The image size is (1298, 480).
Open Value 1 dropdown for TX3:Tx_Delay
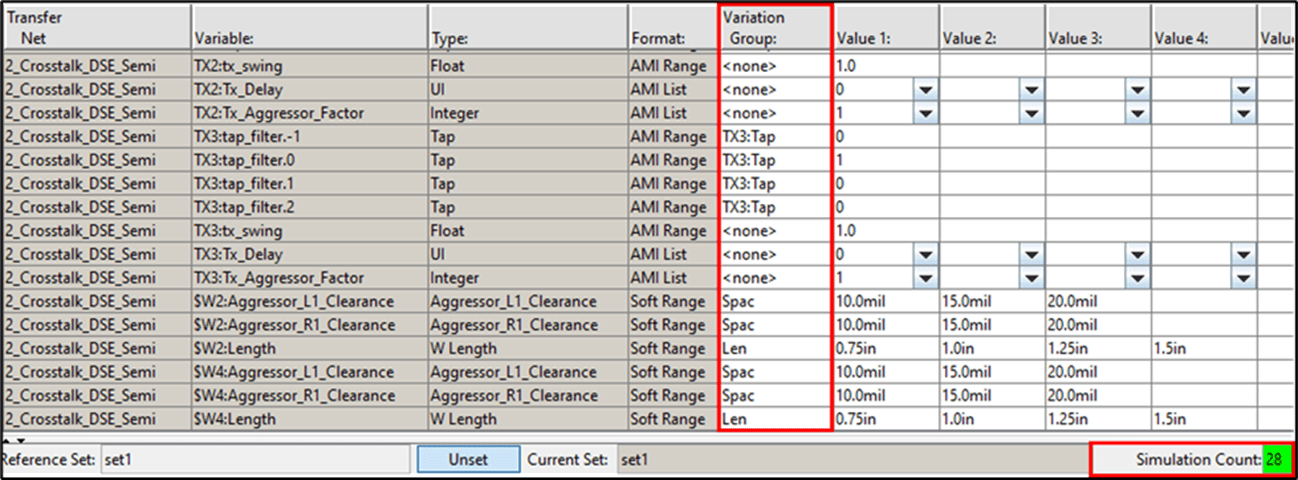point(924,254)
